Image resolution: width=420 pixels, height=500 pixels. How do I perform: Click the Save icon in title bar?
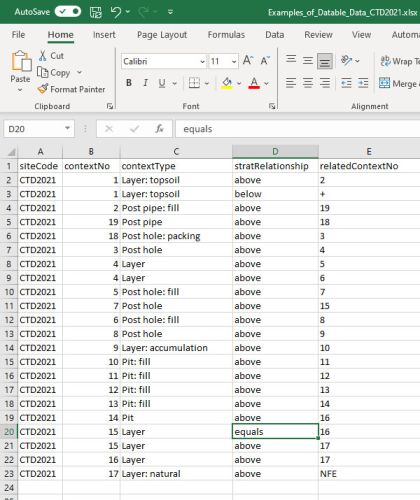[96, 12]
